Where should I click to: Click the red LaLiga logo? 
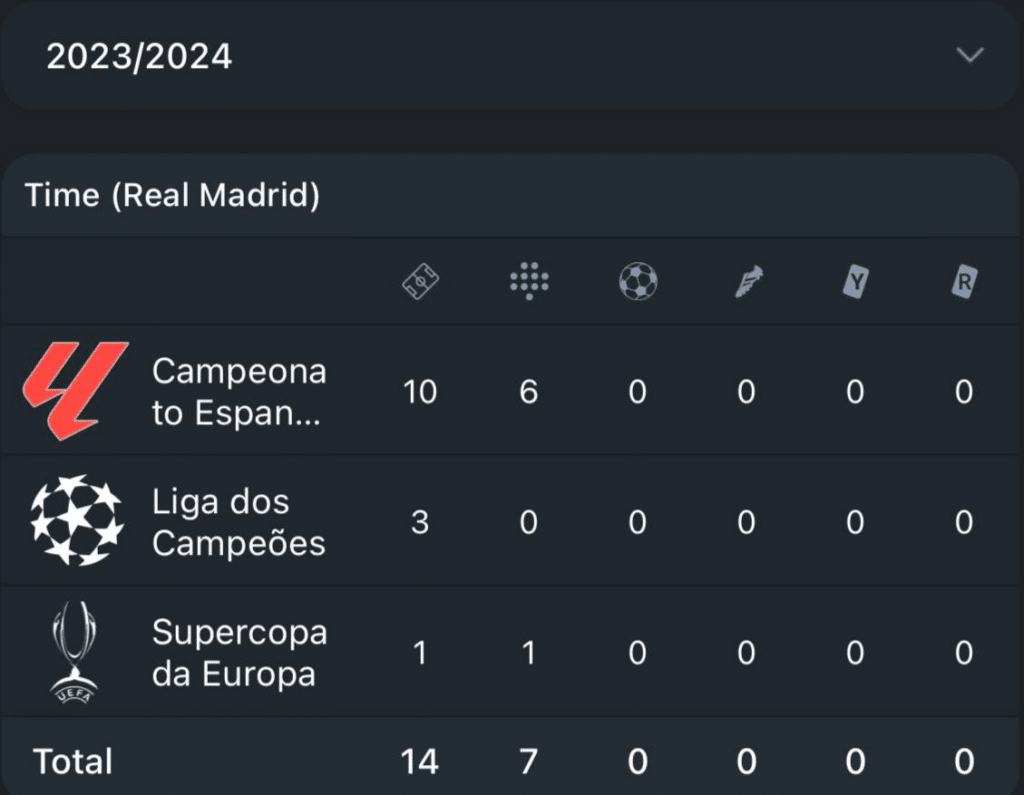click(75, 391)
